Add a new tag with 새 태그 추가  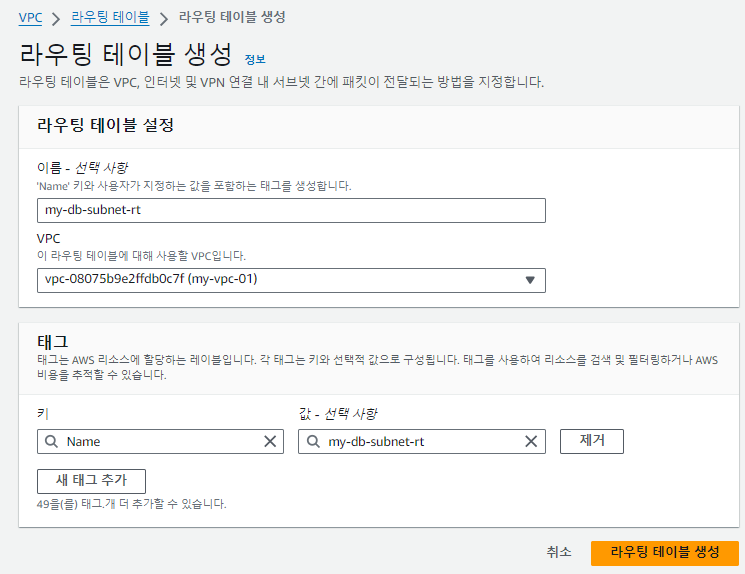click(91, 481)
